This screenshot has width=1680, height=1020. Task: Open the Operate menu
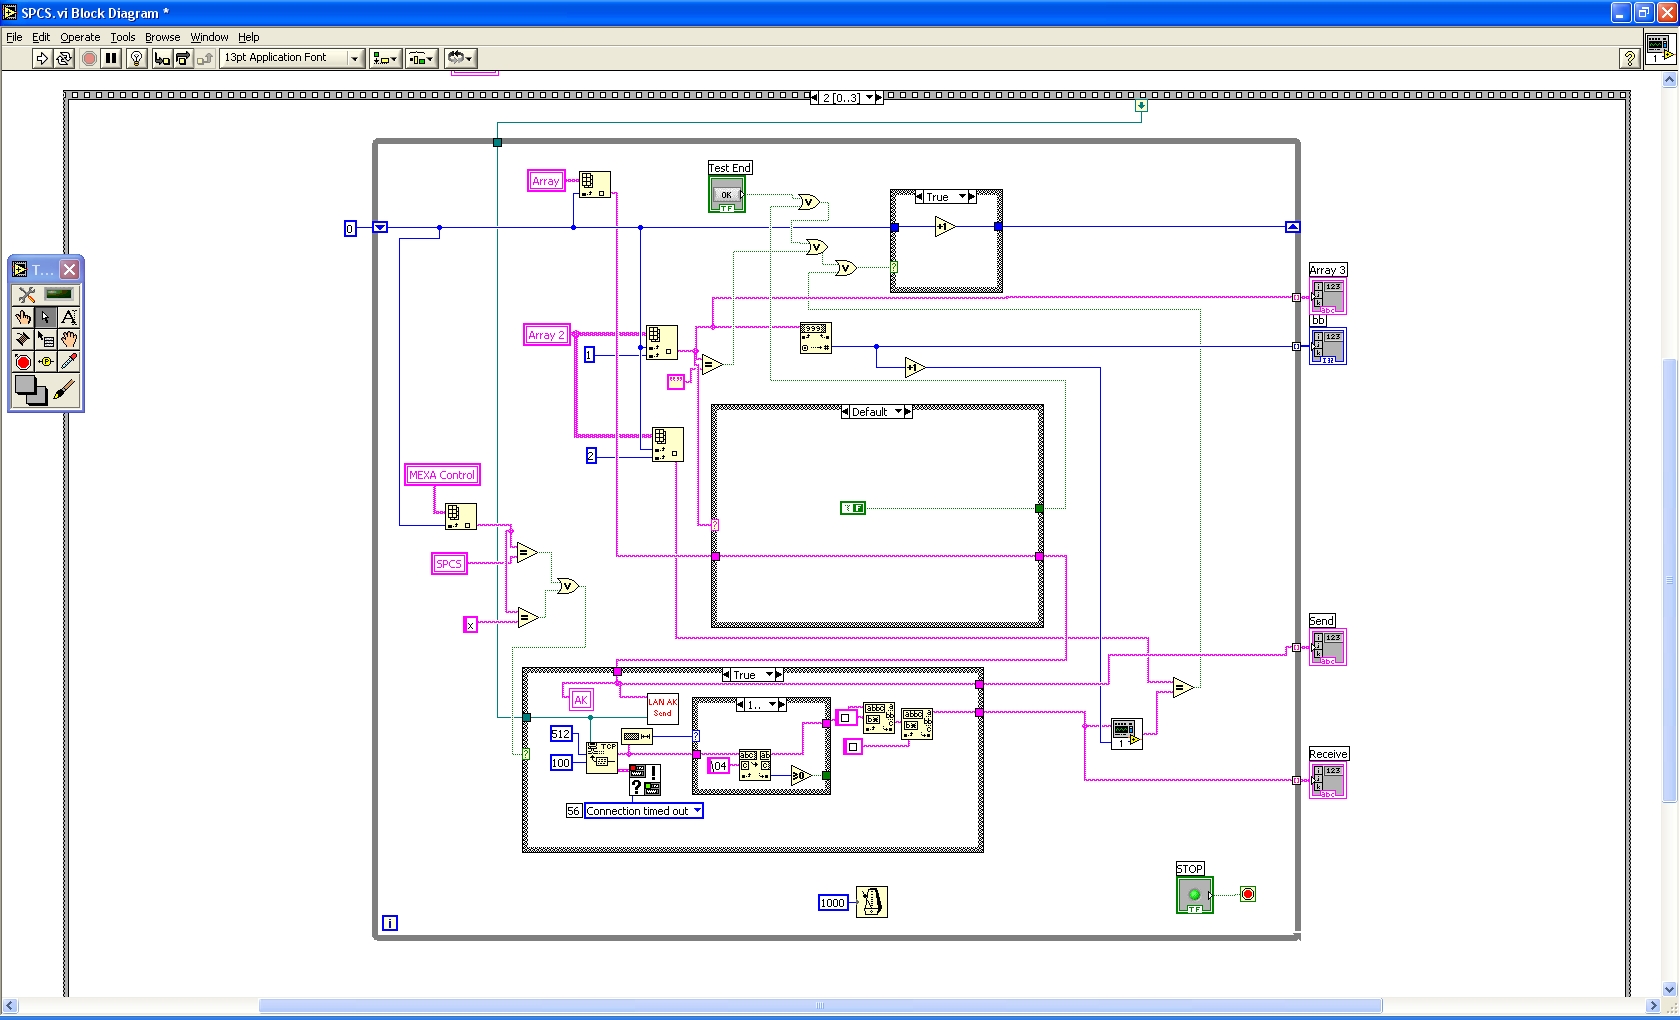[x=80, y=37]
